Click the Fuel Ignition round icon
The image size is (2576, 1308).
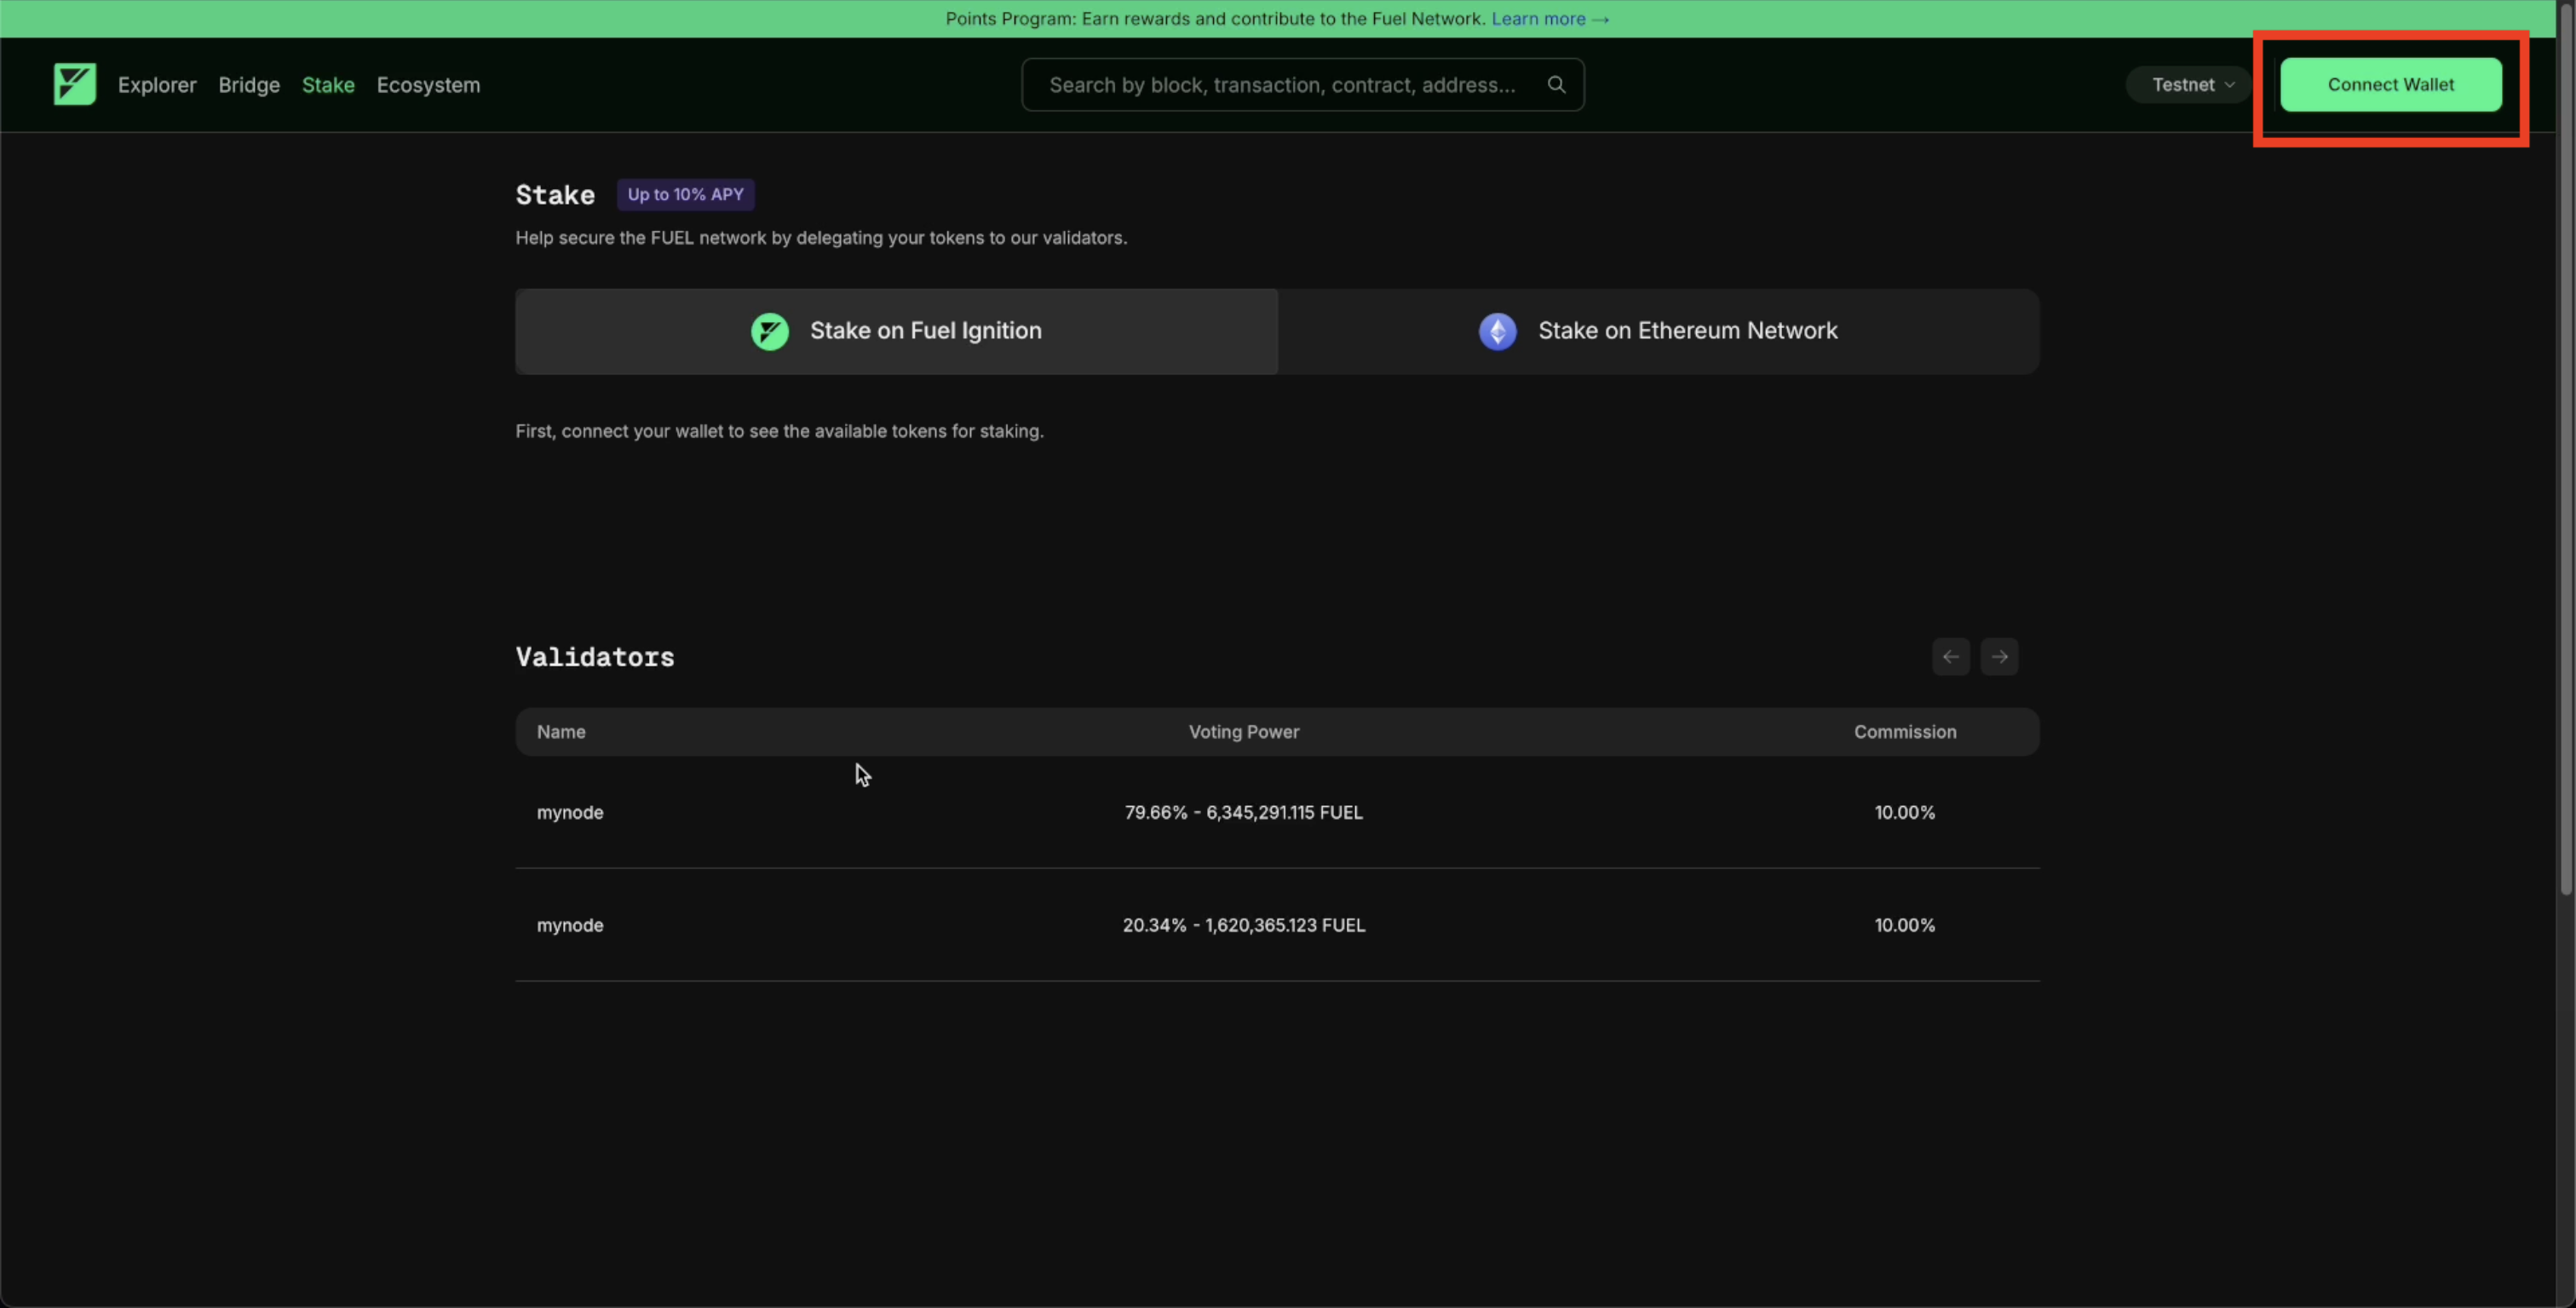(769, 331)
